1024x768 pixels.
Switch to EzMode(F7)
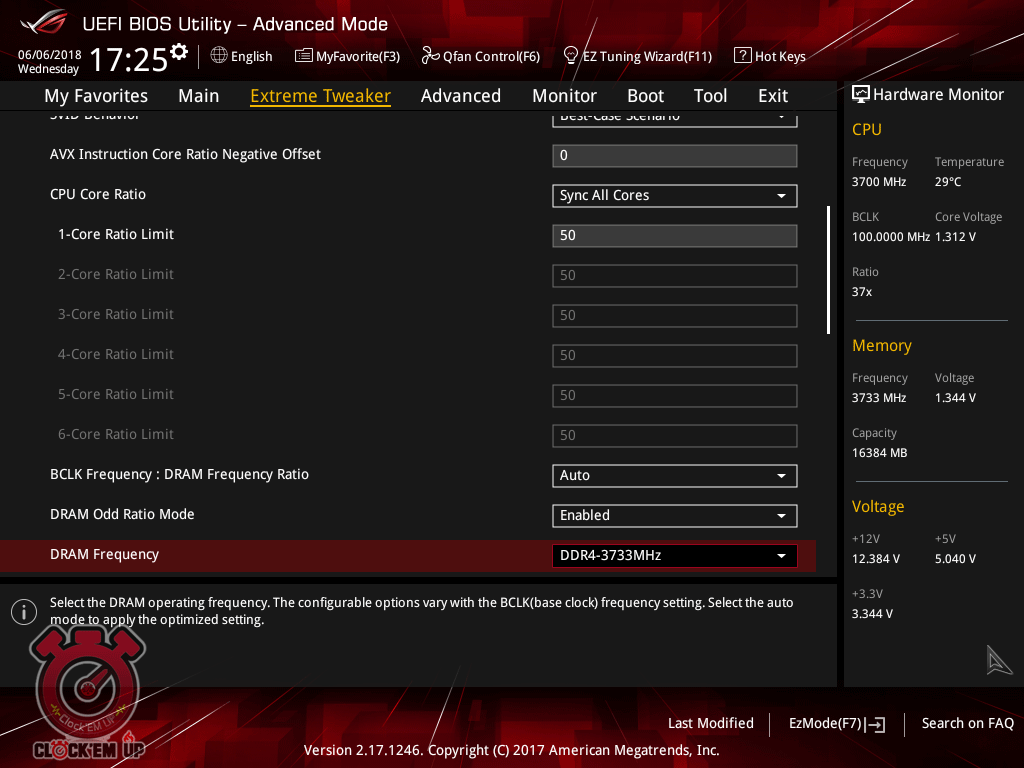836,723
